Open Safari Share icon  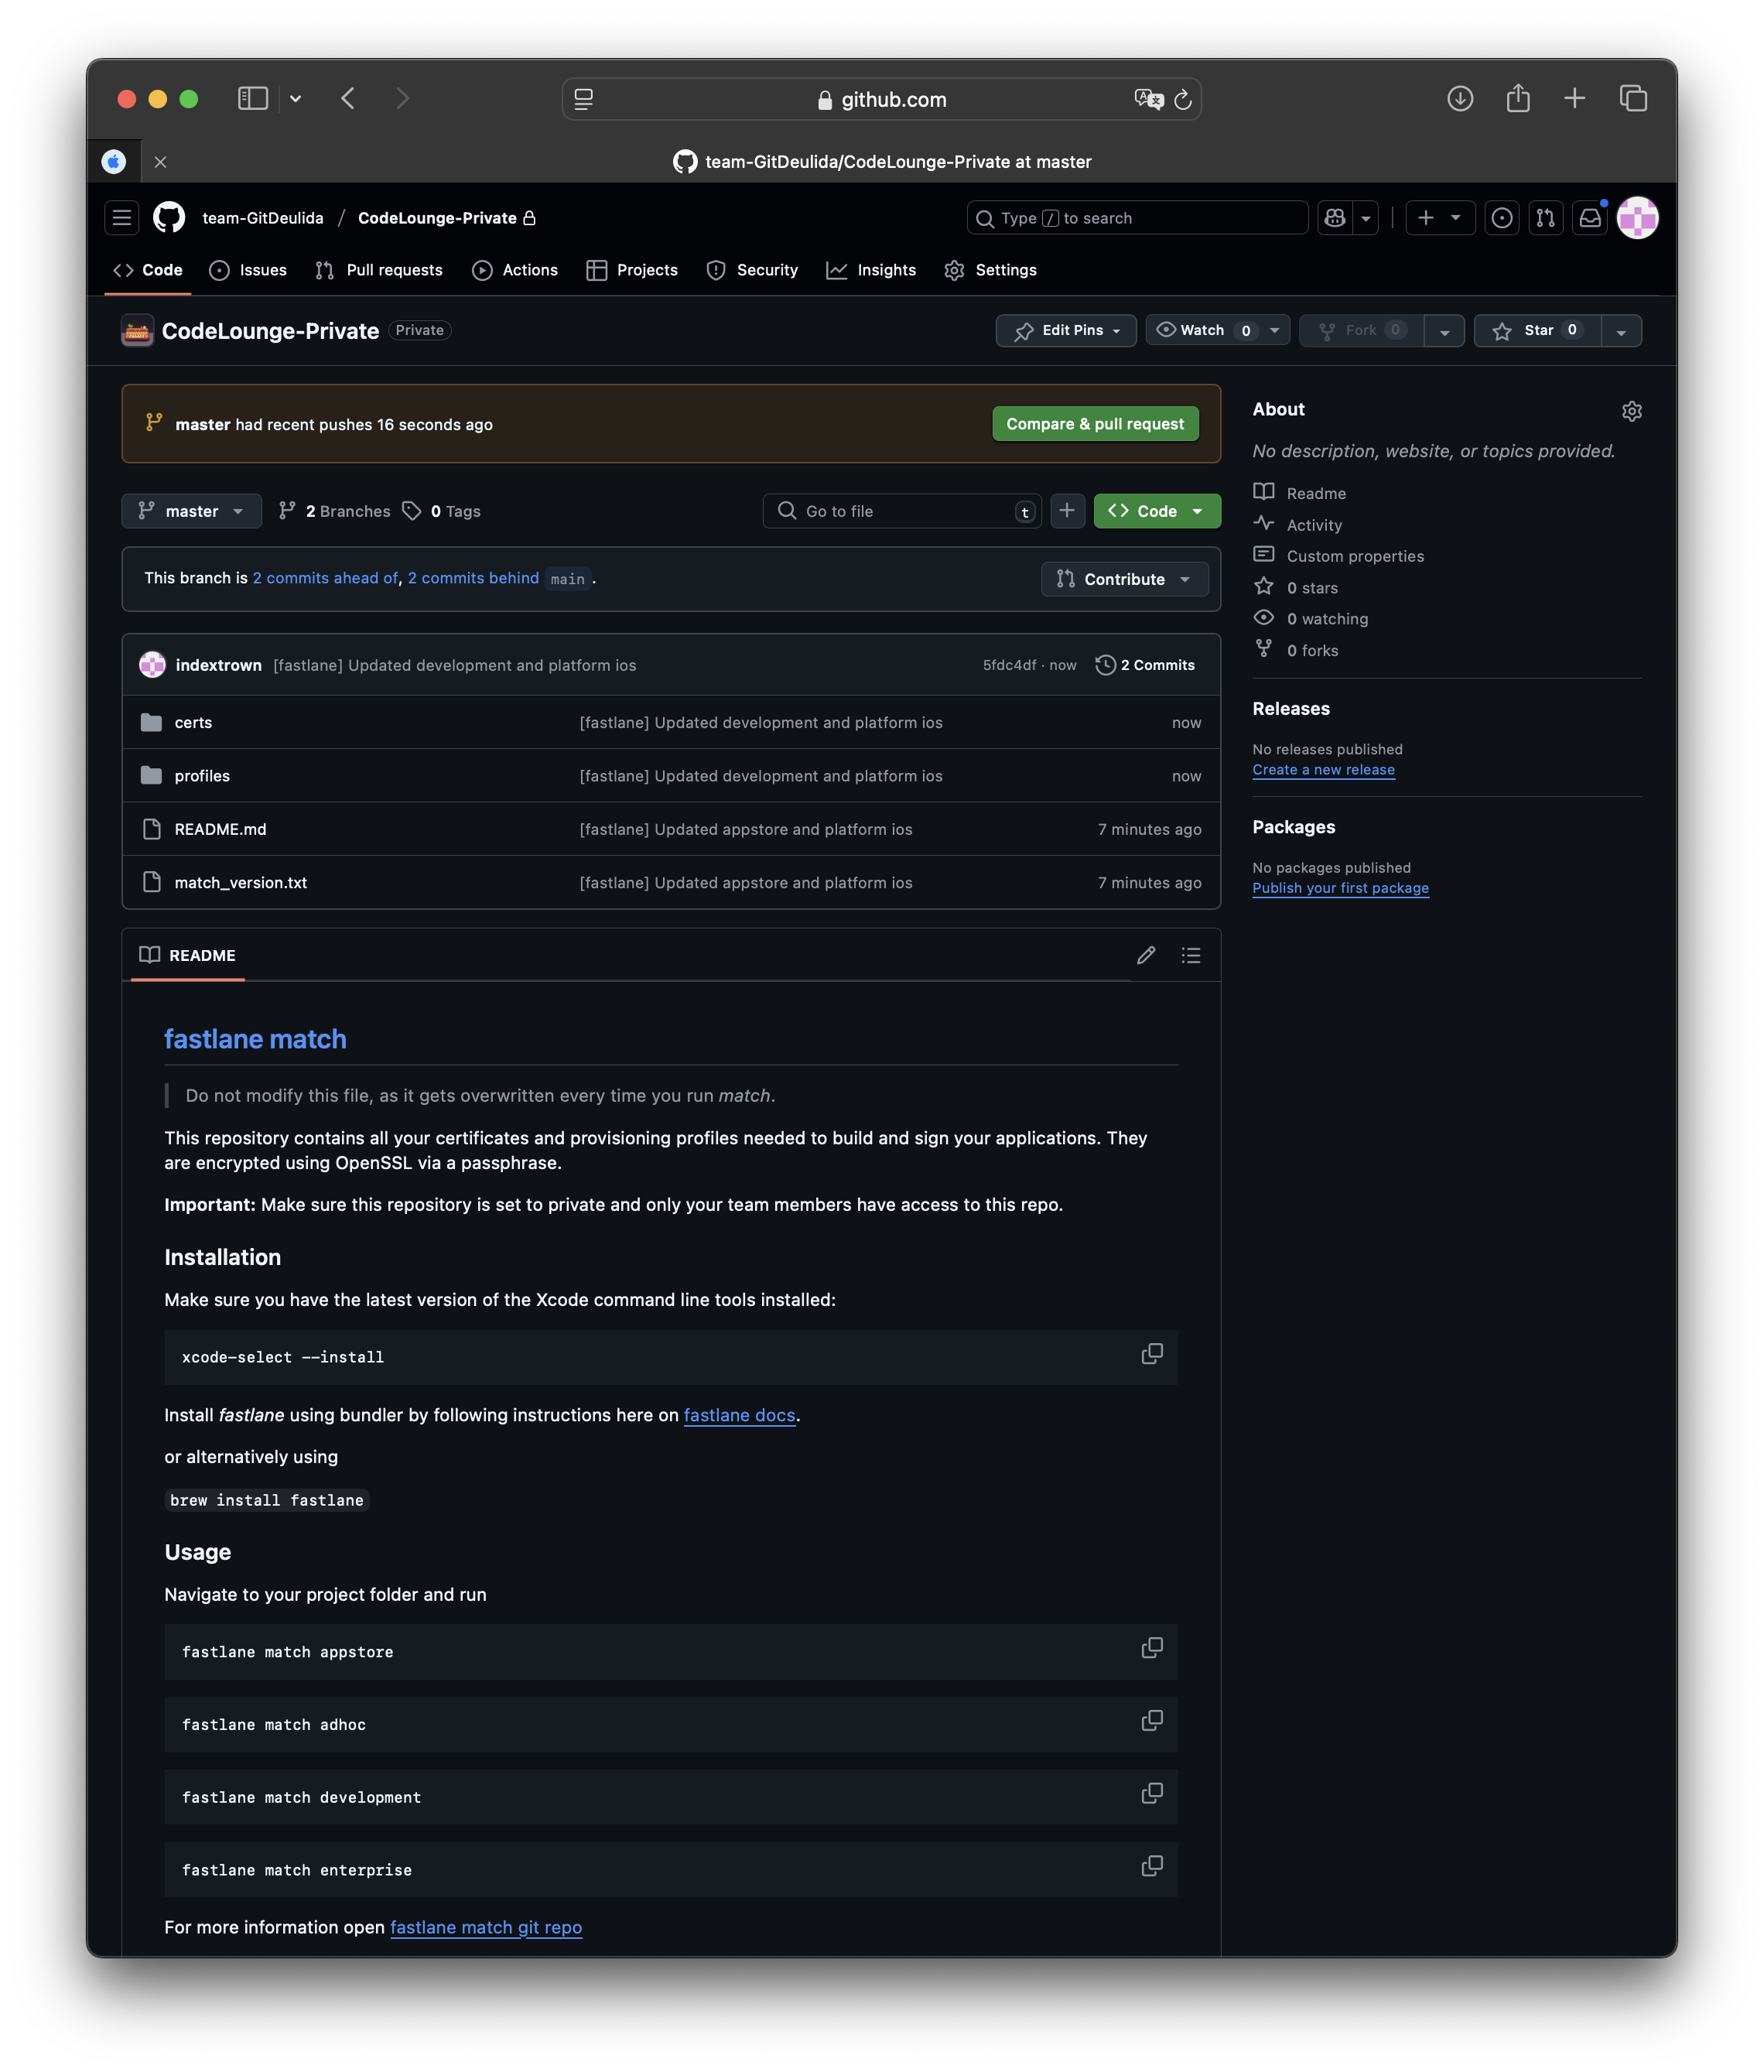point(1518,98)
